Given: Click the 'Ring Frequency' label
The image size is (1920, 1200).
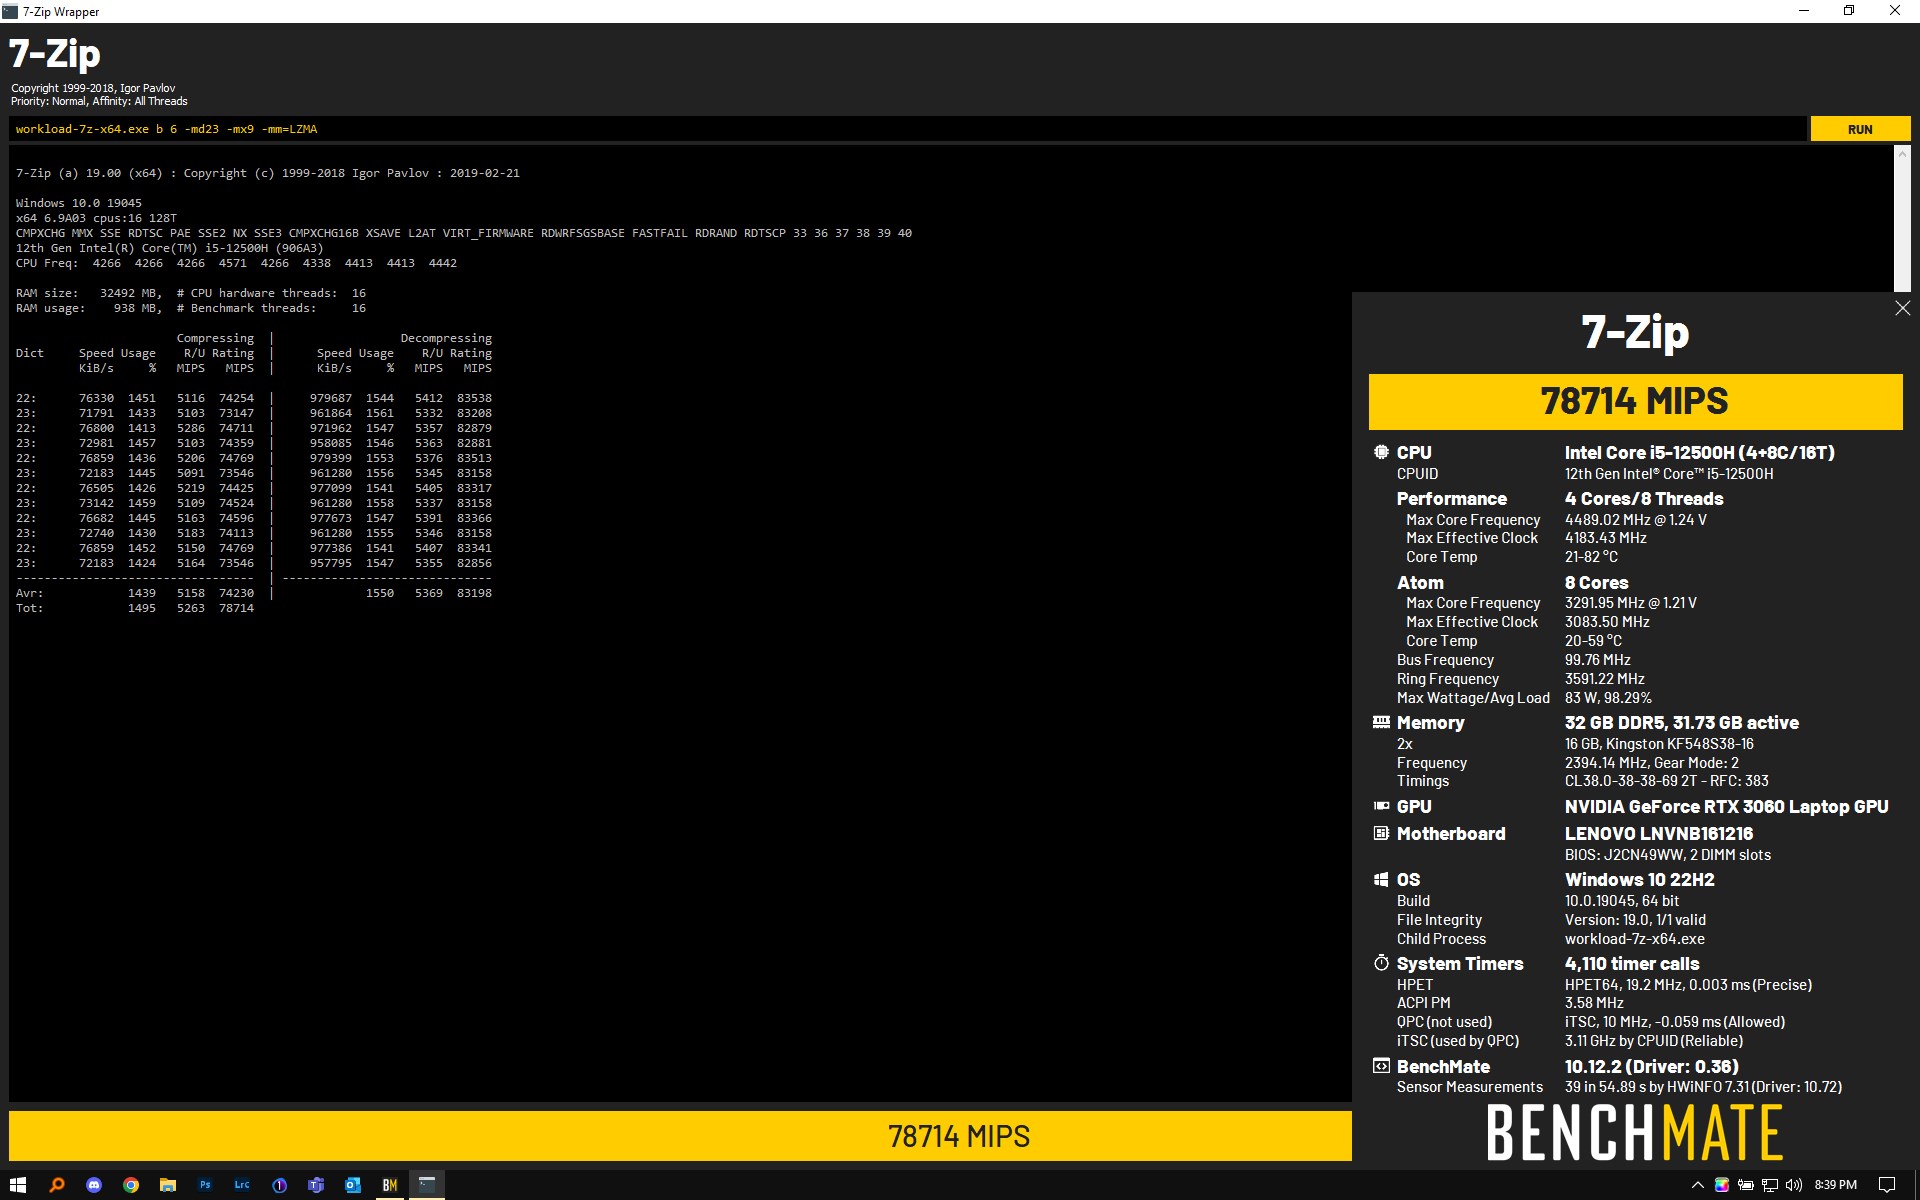Looking at the screenshot, I should (x=1448, y=679).
